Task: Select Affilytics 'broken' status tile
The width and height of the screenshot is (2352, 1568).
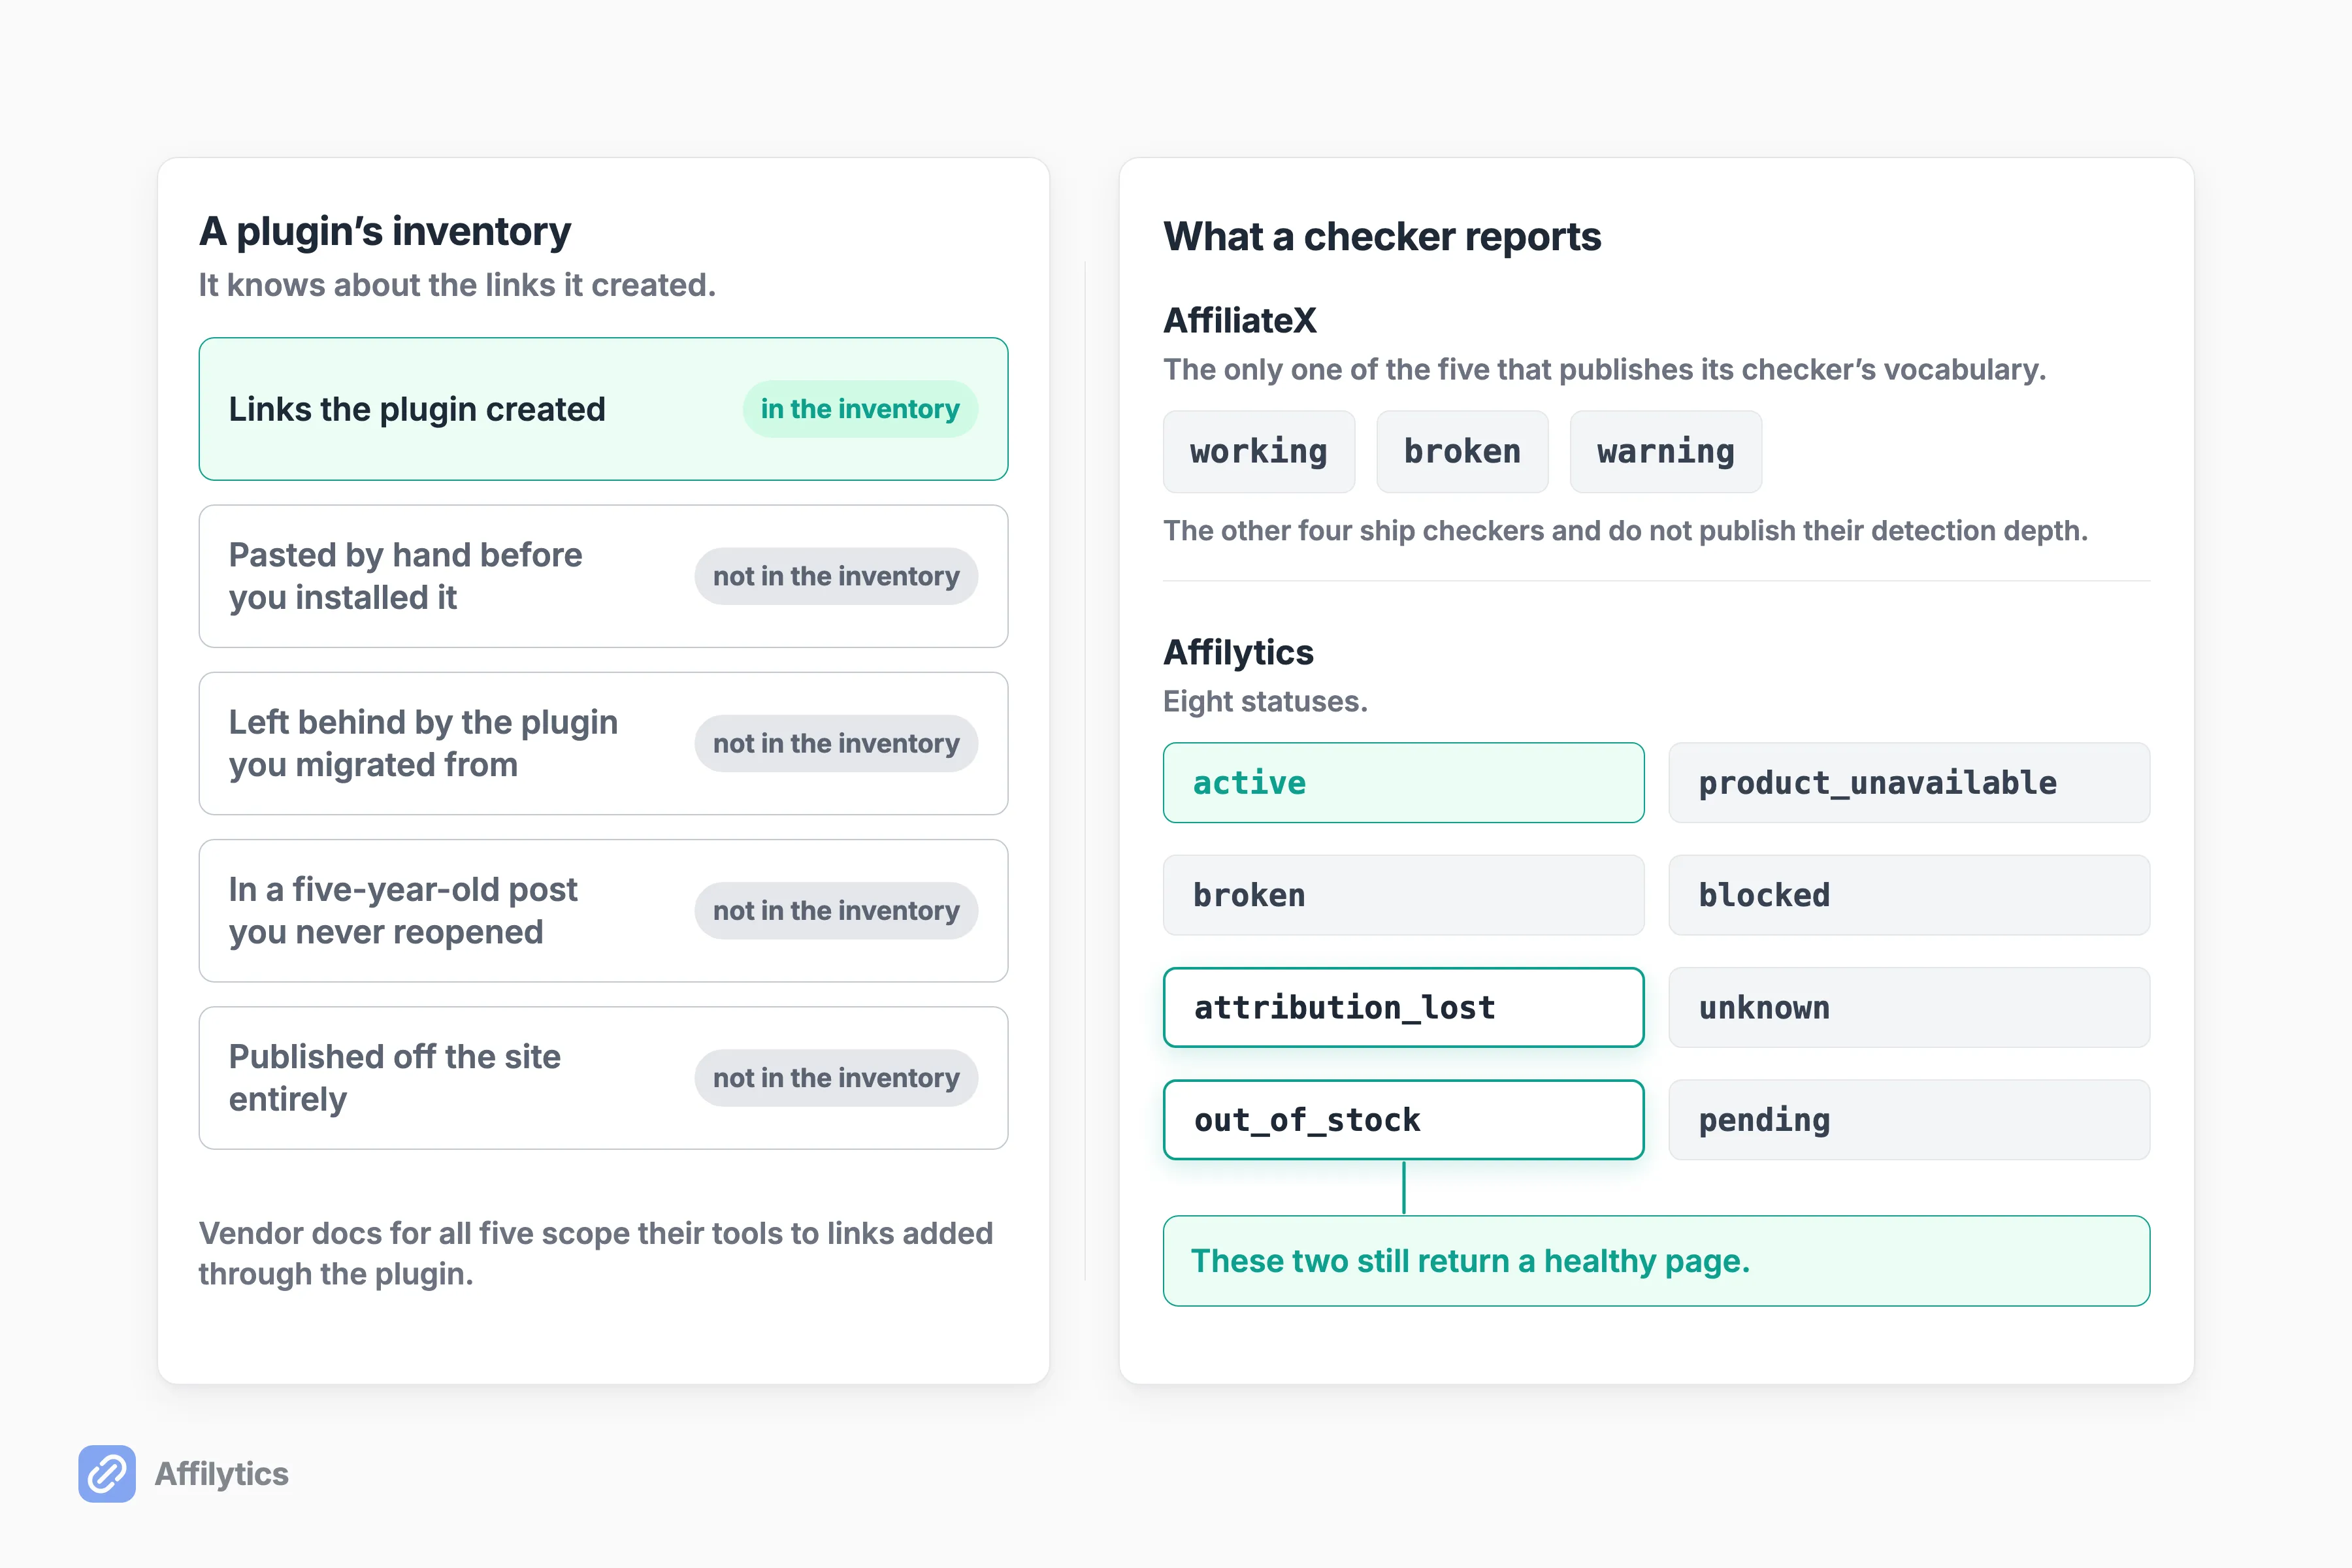Action: 1403,894
